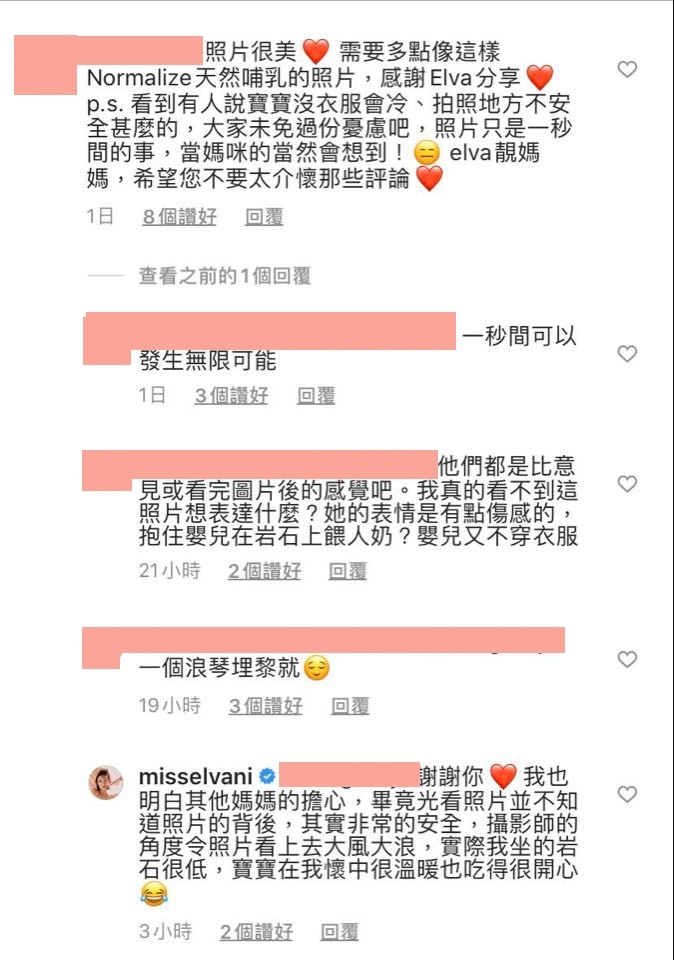The height and width of the screenshot is (960, 674).
Task: Open misselvani's profile picture
Action: pos(106,782)
